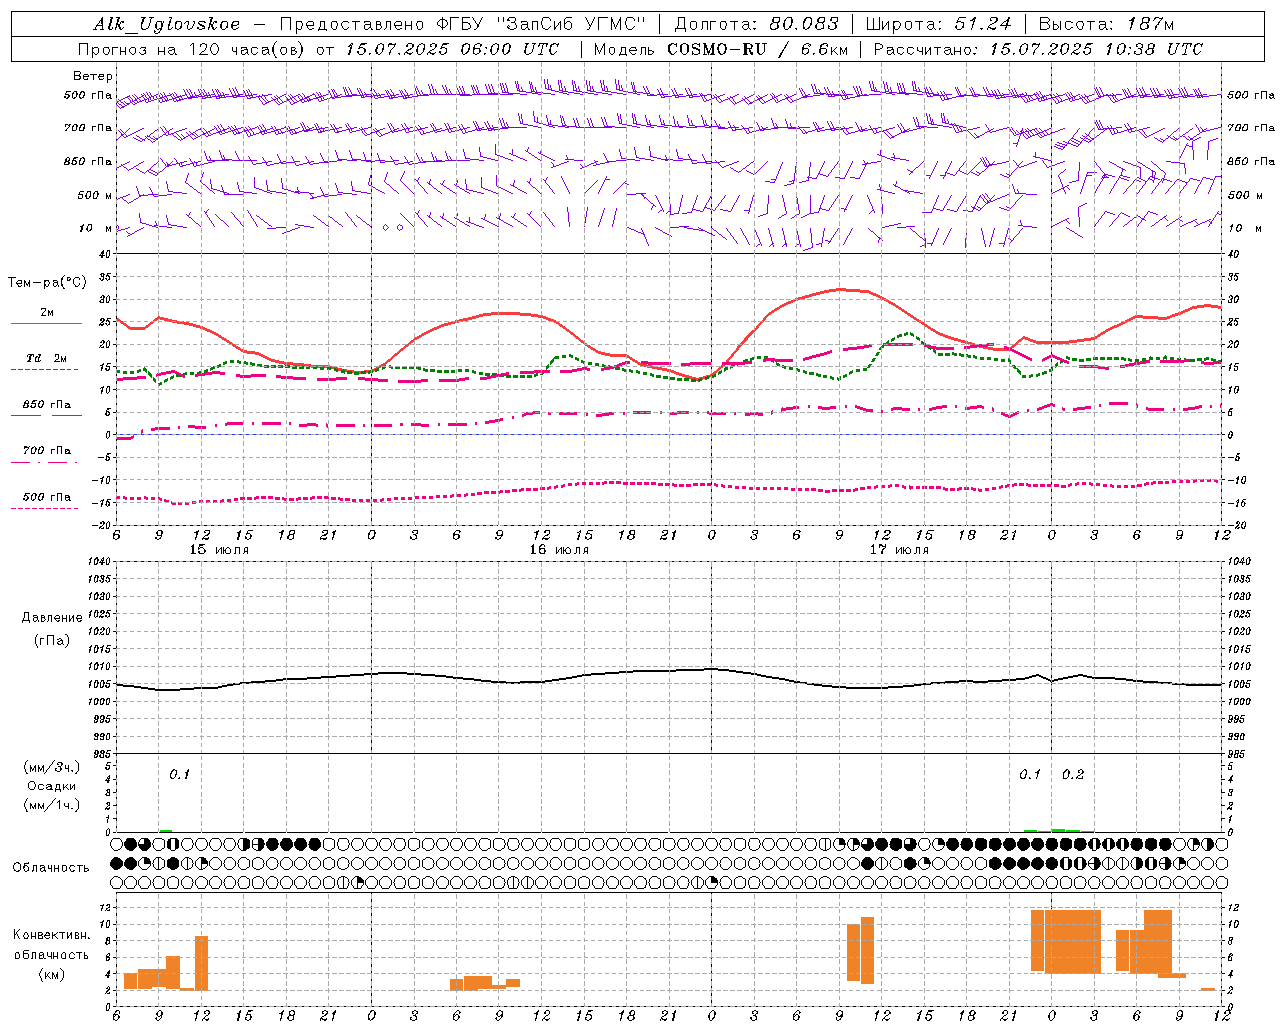Click the Осадки panel label

(x=52, y=786)
